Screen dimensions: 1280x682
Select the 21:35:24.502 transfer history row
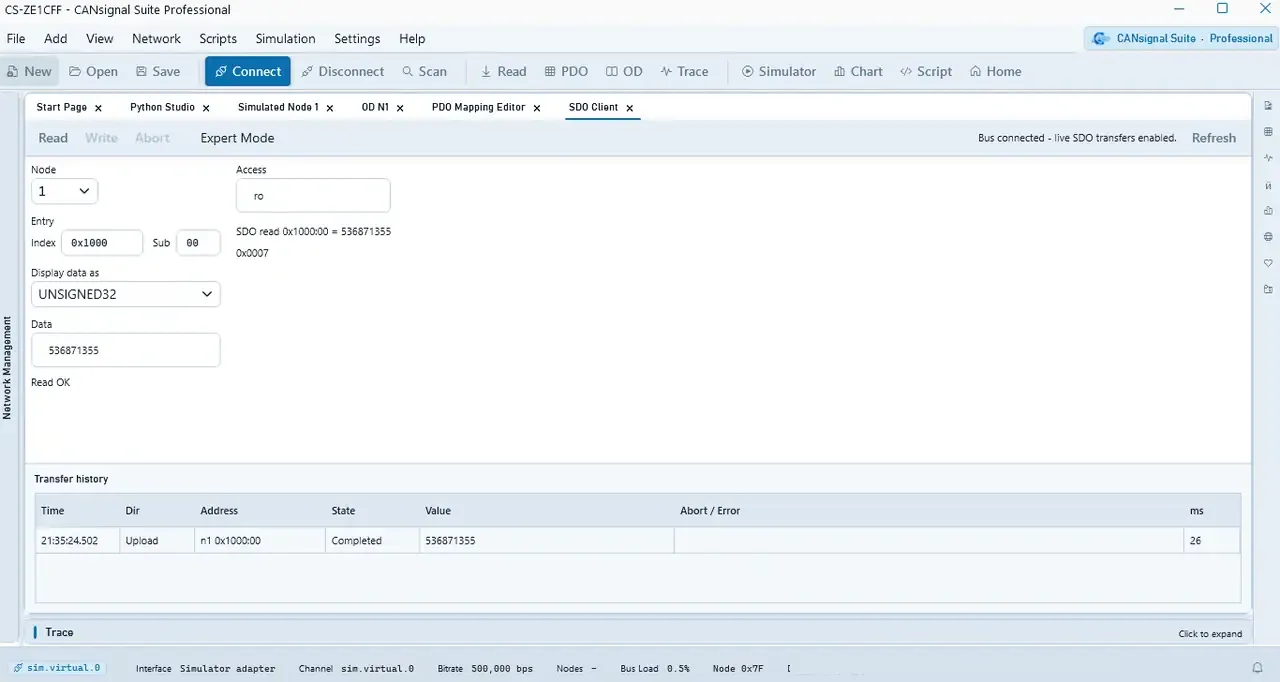coord(638,540)
